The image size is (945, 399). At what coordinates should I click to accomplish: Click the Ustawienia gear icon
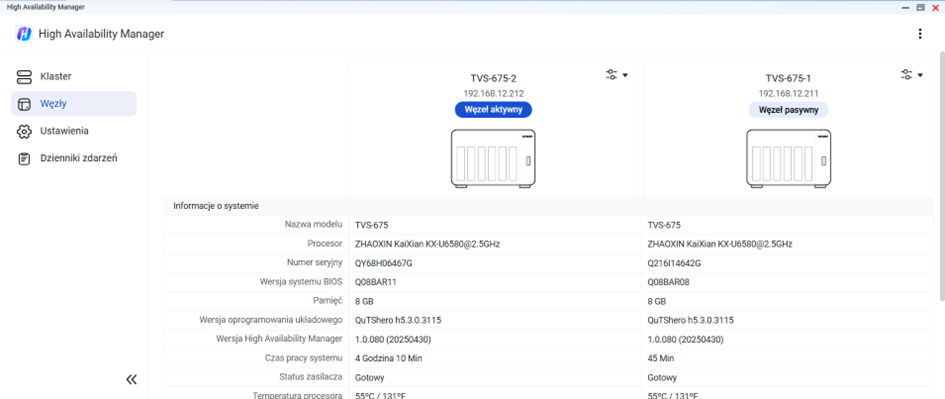(24, 131)
